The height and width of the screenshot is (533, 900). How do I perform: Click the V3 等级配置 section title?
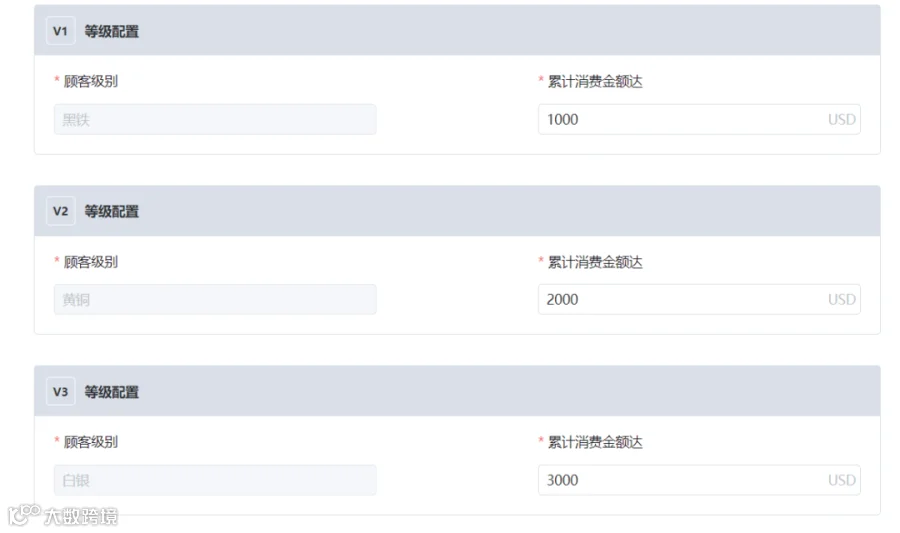coord(112,392)
